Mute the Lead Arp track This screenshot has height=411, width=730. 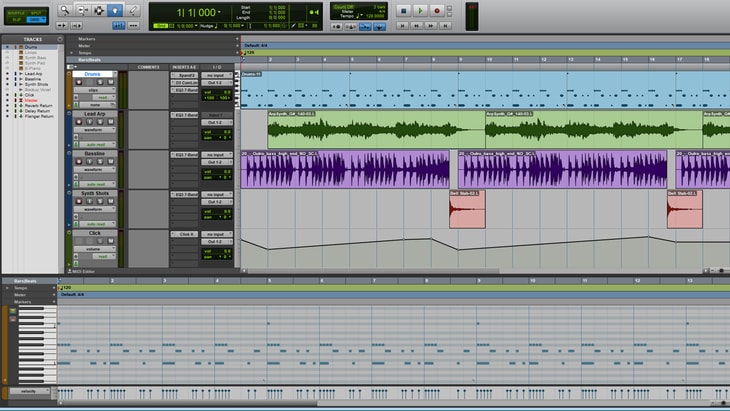[111, 122]
